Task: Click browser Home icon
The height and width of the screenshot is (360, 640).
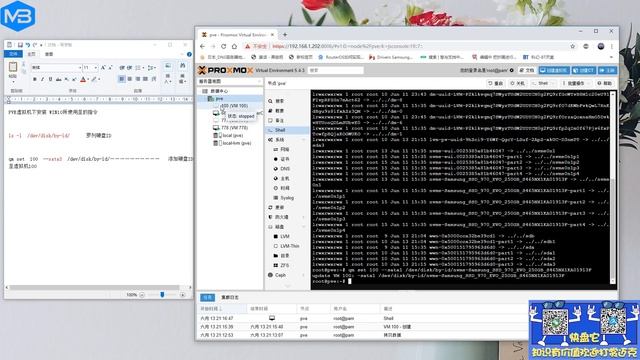Action: coord(234,47)
